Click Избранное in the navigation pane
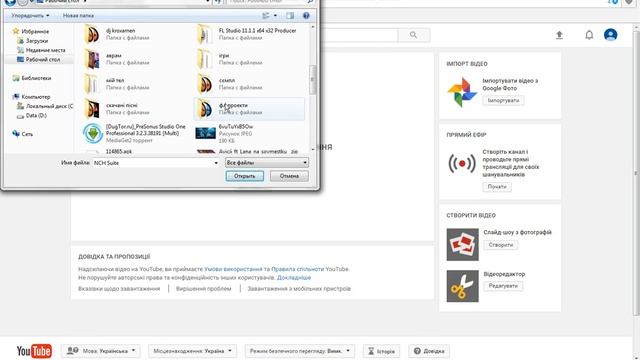 (x=35, y=31)
